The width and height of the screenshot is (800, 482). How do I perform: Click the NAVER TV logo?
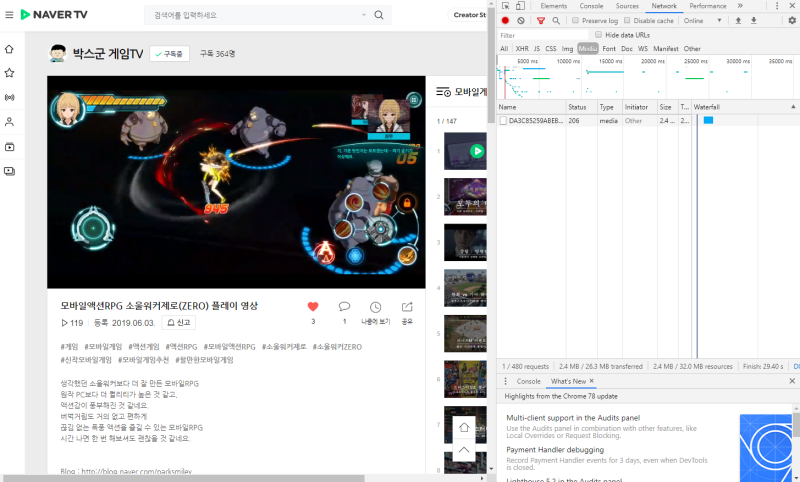[x=54, y=15]
